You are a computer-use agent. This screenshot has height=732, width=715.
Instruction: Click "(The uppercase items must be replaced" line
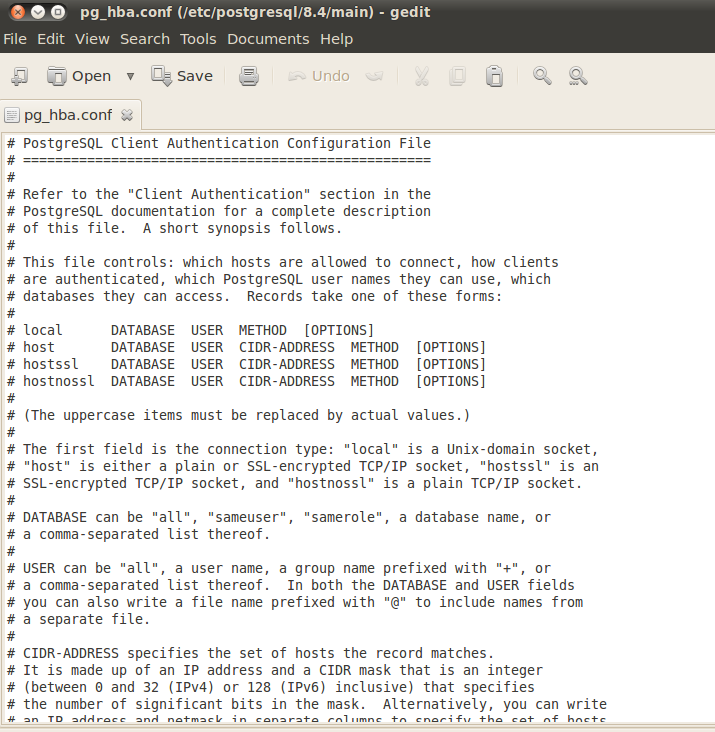point(238,415)
